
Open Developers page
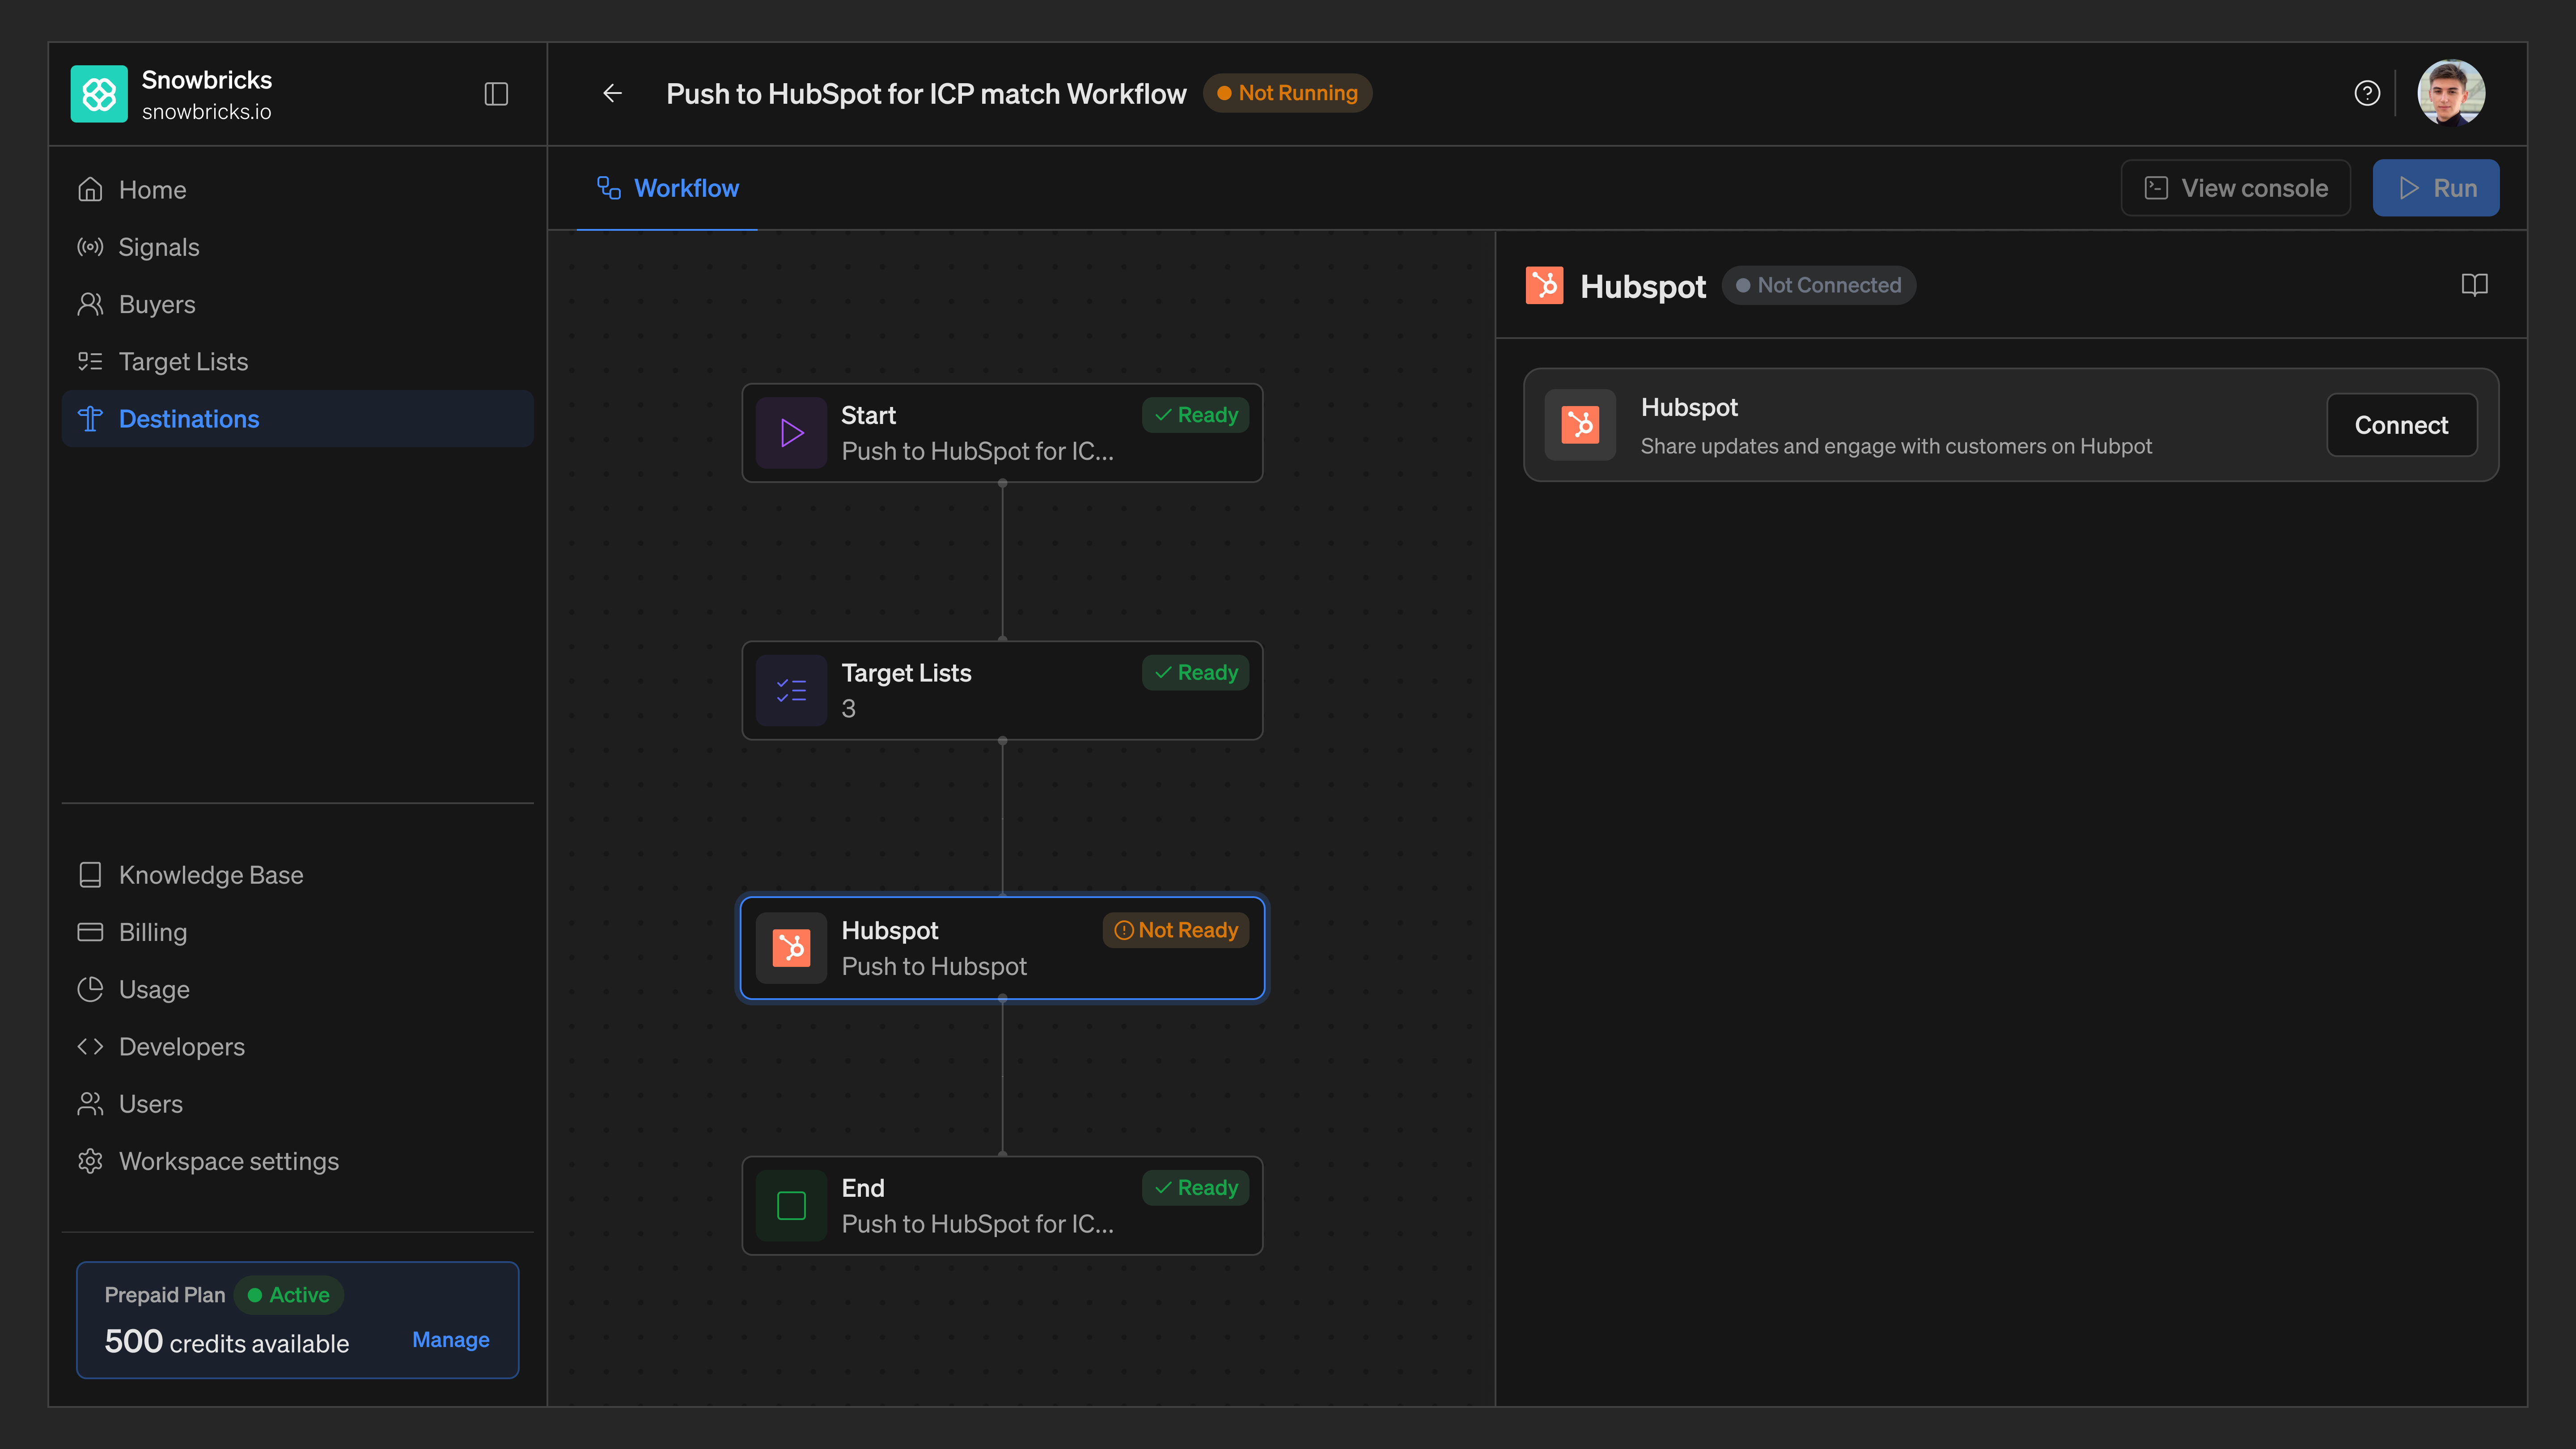click(298, 1047)
